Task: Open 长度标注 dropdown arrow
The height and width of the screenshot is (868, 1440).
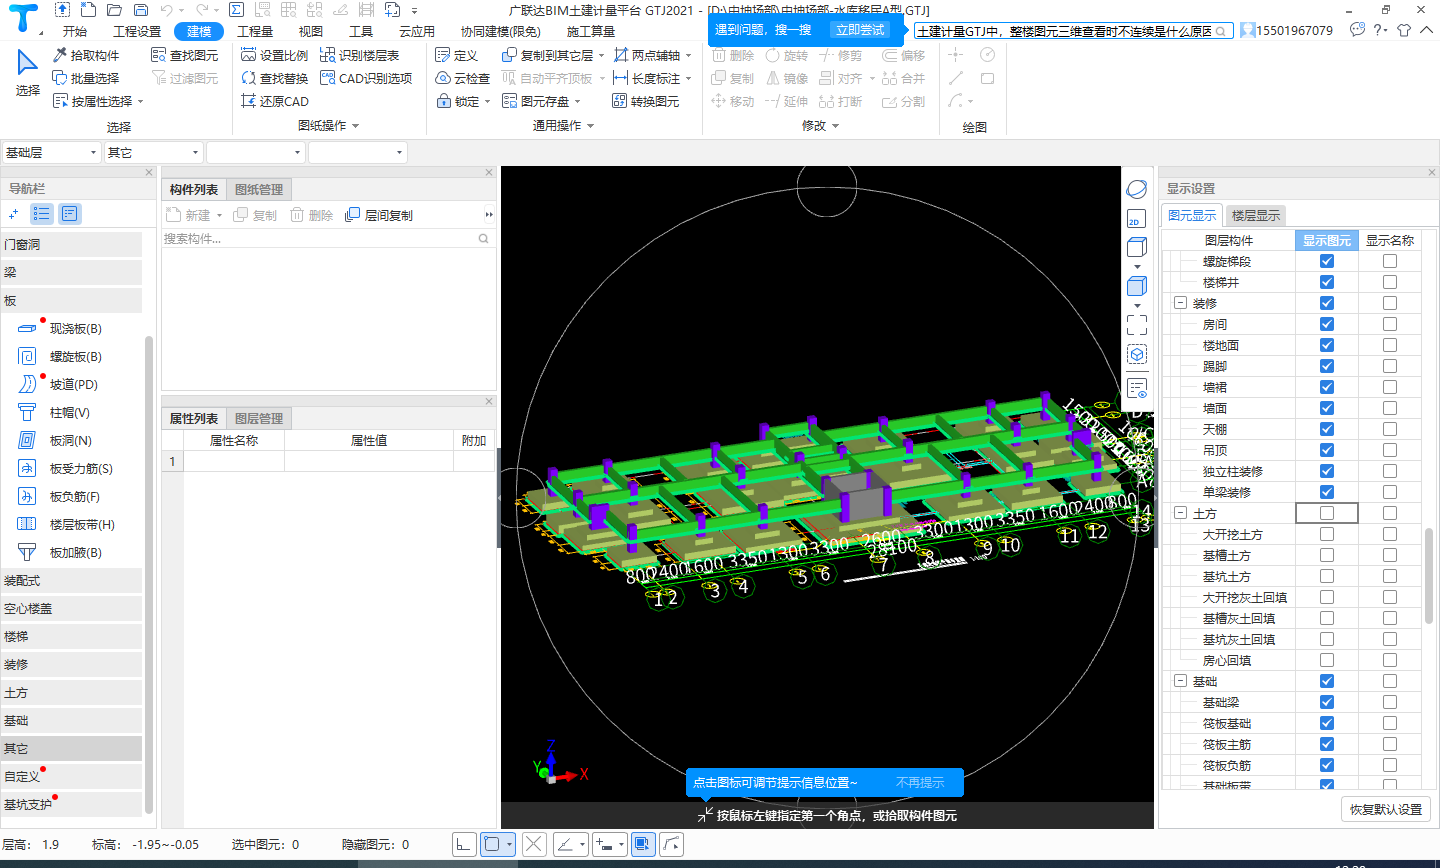Action: click(688, 78)
